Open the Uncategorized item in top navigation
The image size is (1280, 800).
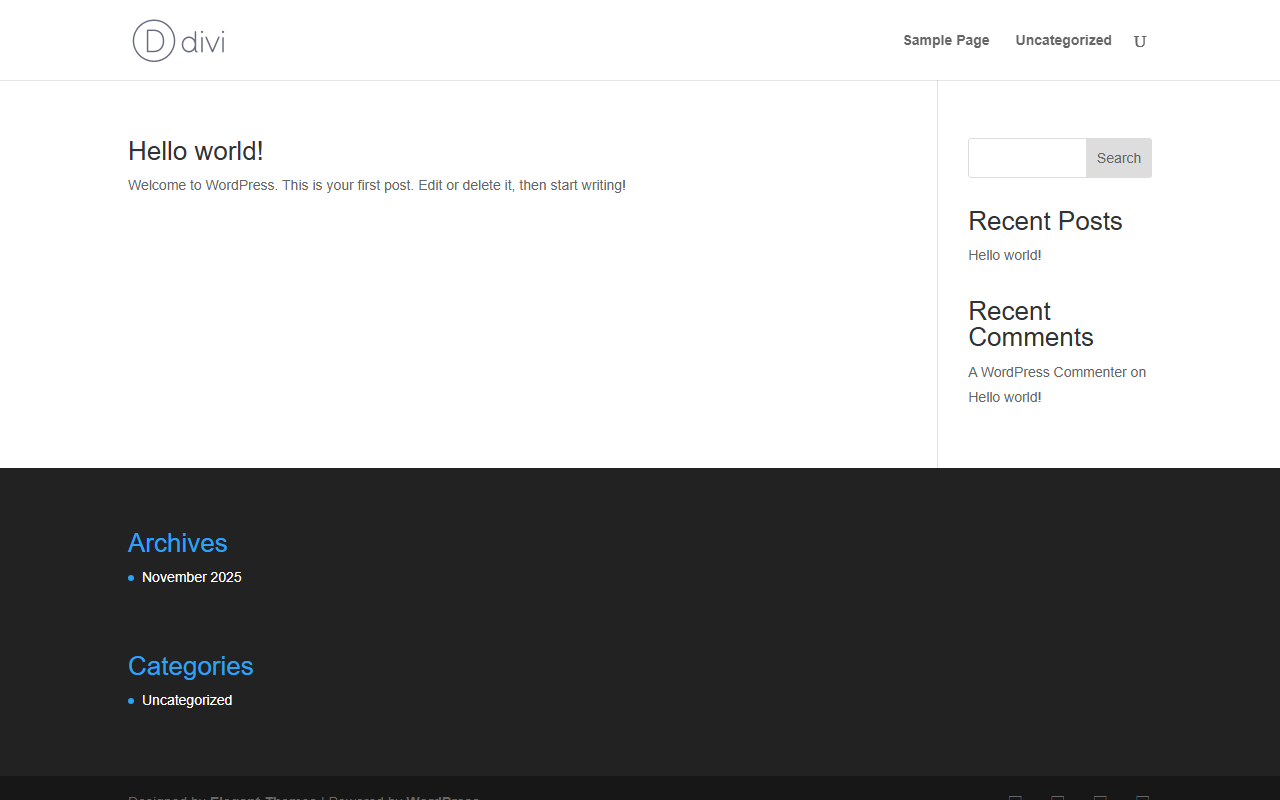point(1063,40)
